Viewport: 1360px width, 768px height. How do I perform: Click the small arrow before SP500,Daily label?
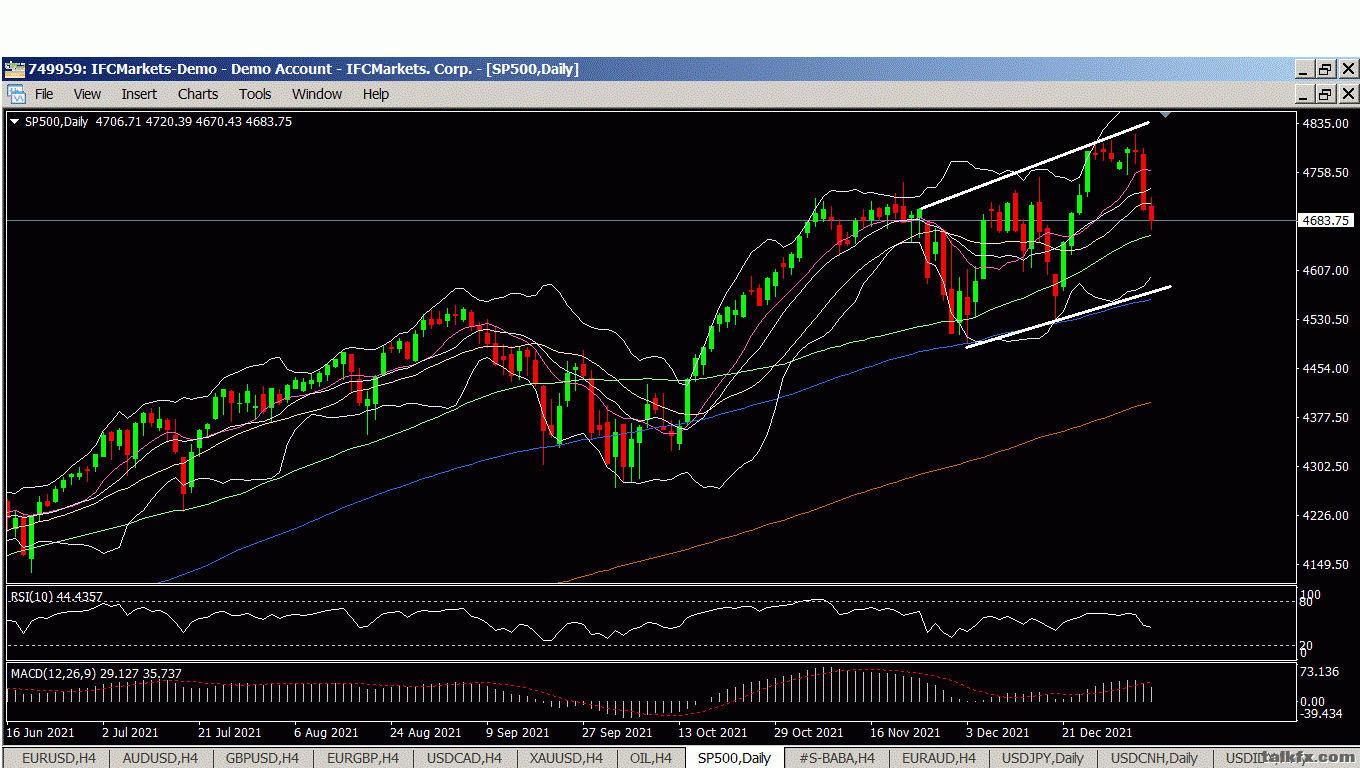pyautogui.click(x=14, y=122)
